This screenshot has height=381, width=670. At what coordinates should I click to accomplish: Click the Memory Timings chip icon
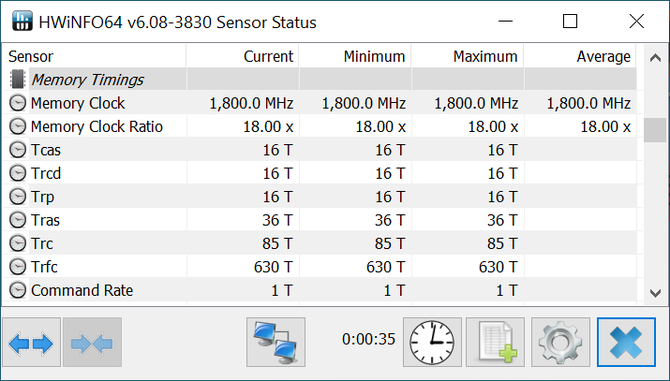tap(18, 79)
